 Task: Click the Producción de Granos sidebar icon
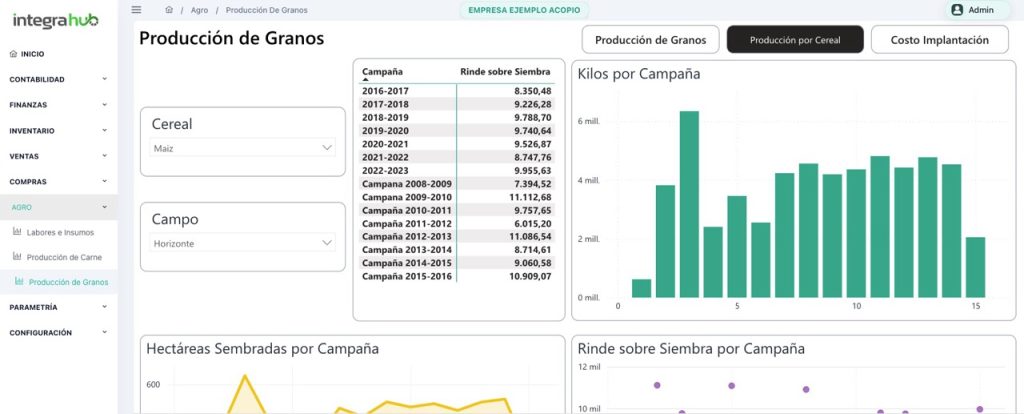(x=20, y=282)
